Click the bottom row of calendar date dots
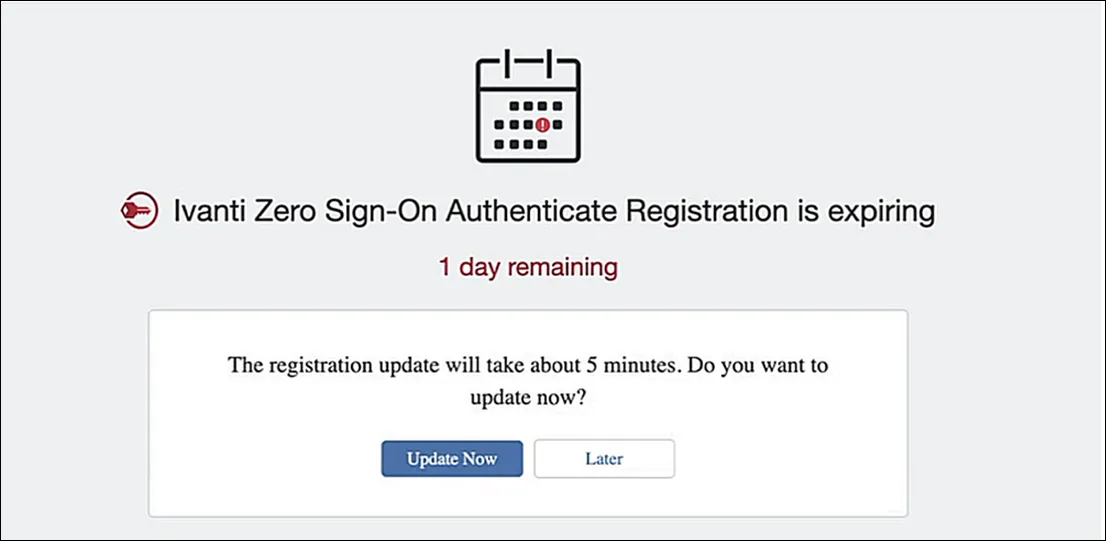This screenshot has height=541, width=1106. coord(521,144)
